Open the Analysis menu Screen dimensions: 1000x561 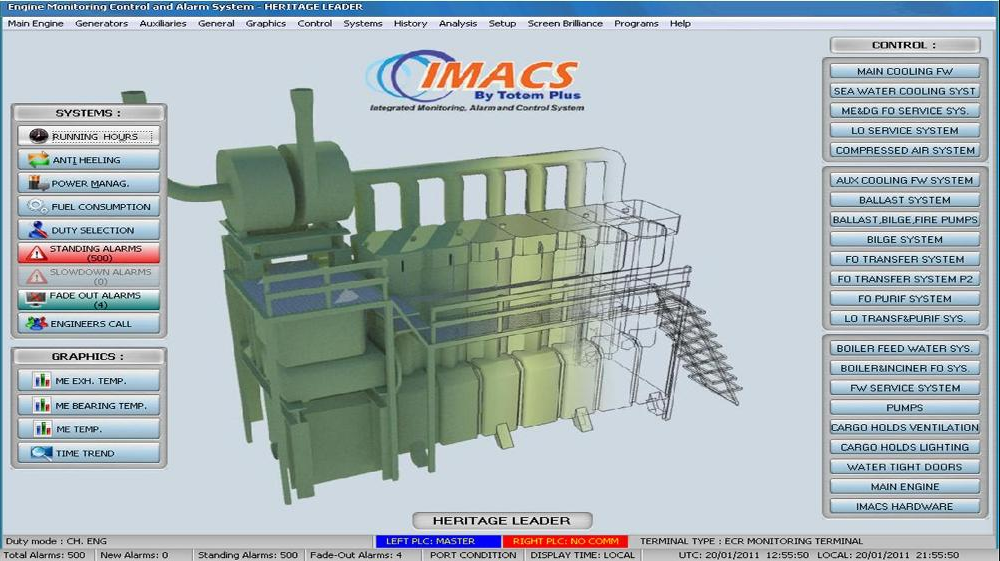pos(458,23)
